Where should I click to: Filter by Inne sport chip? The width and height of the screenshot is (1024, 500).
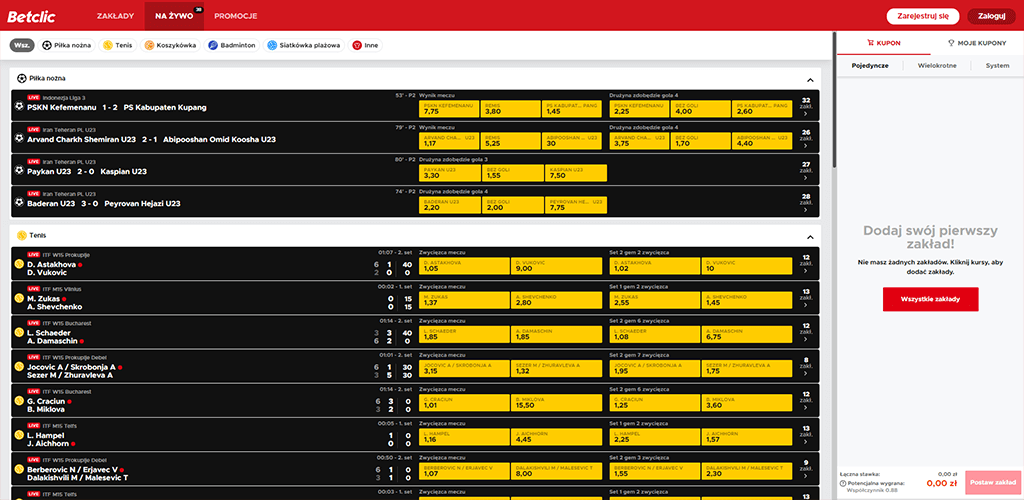(366, 46)
